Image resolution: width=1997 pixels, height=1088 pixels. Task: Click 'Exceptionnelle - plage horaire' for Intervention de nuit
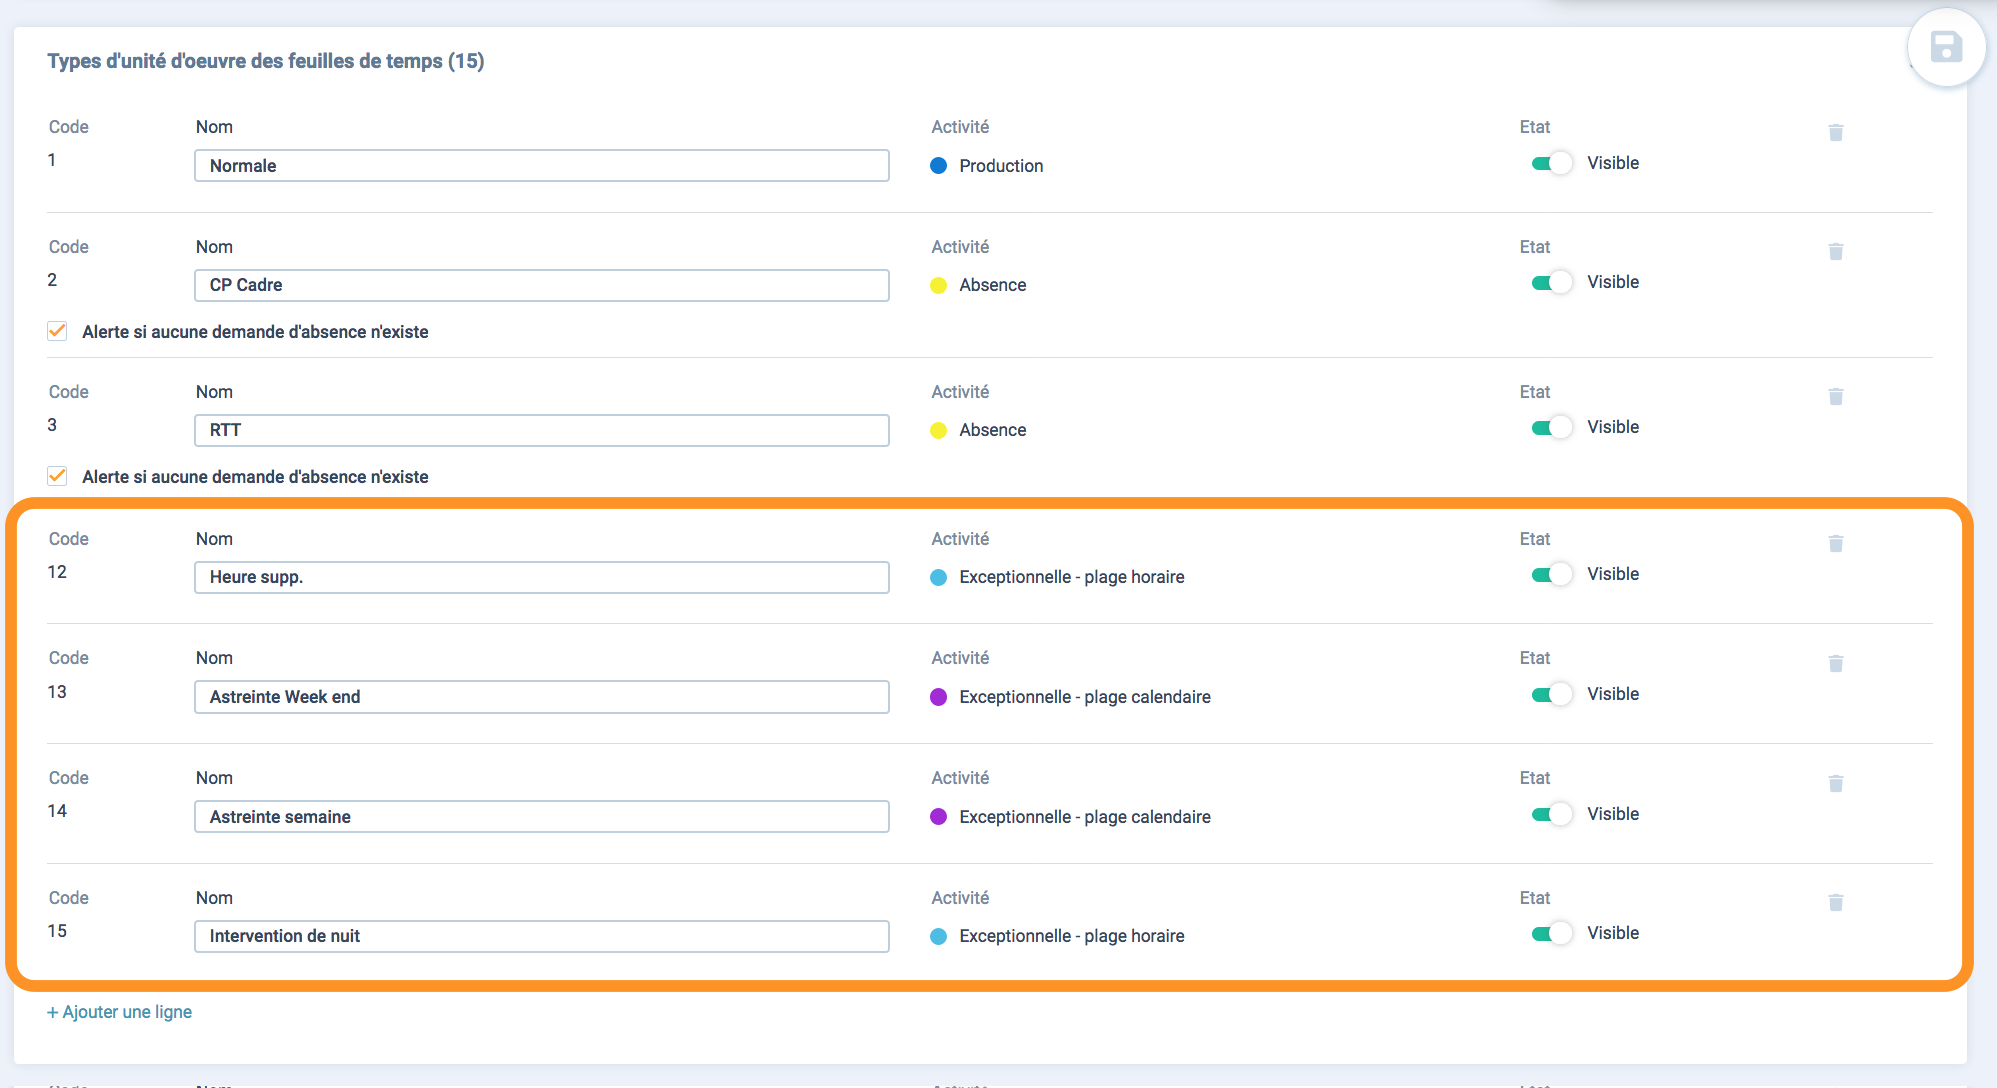[x=1072, y=936]
